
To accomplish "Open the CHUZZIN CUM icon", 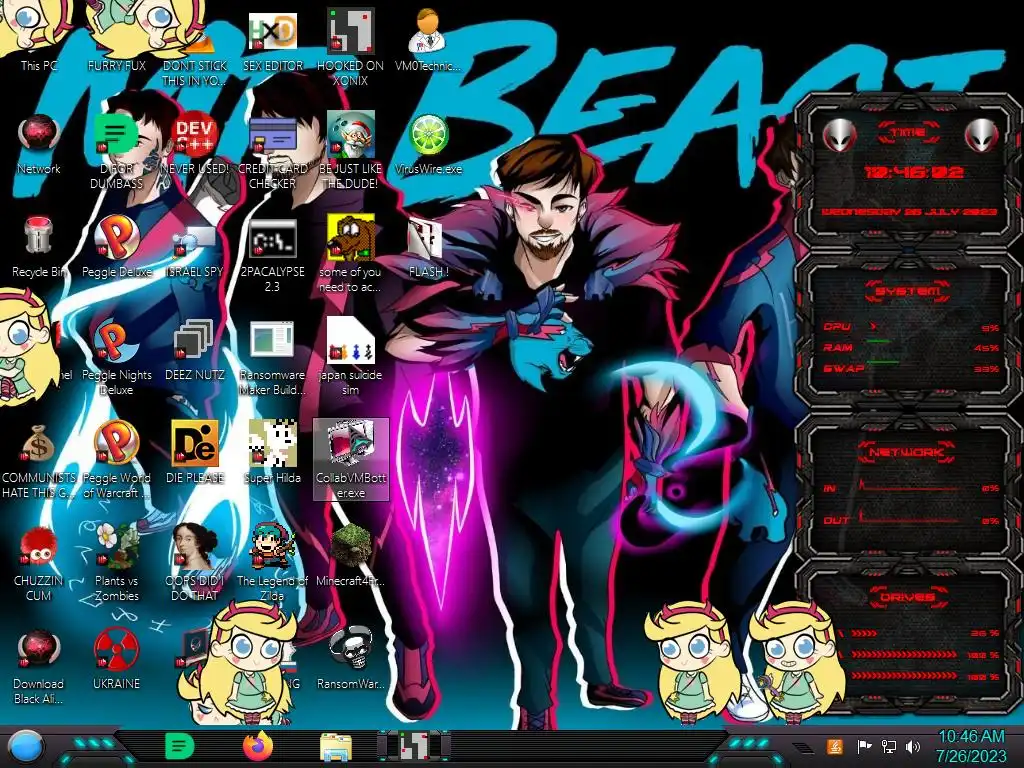I will click(x=39, y=563).
